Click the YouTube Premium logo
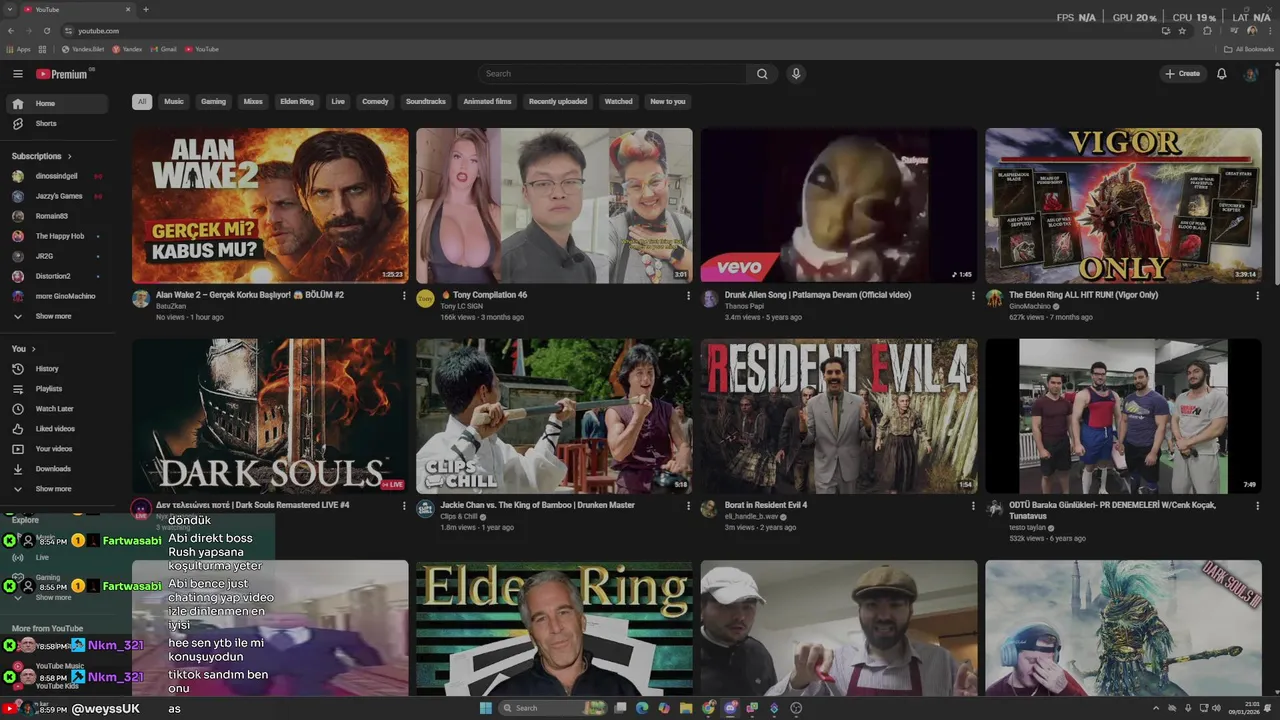Image resolution: width=1280 pixels, height=720 pixels. (62, 74)
